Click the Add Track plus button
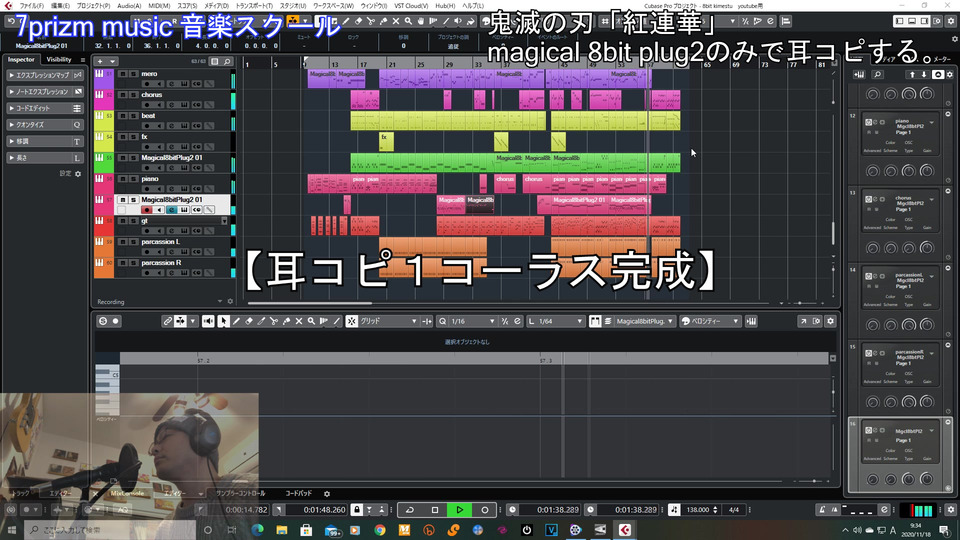Image resolution: width=960 pixels, height=540 pixels. [x=100, y=61]
